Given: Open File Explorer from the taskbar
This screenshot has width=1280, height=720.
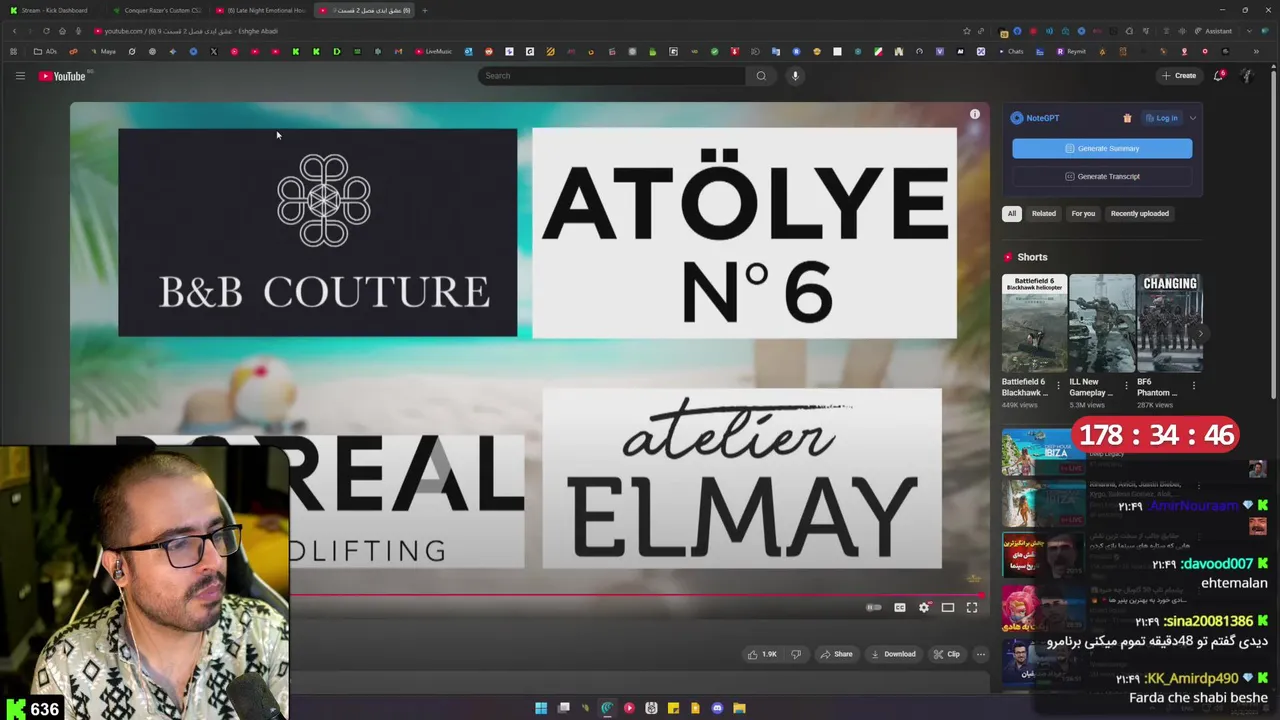Looking at the screenshot, I should tap(739, 708).
